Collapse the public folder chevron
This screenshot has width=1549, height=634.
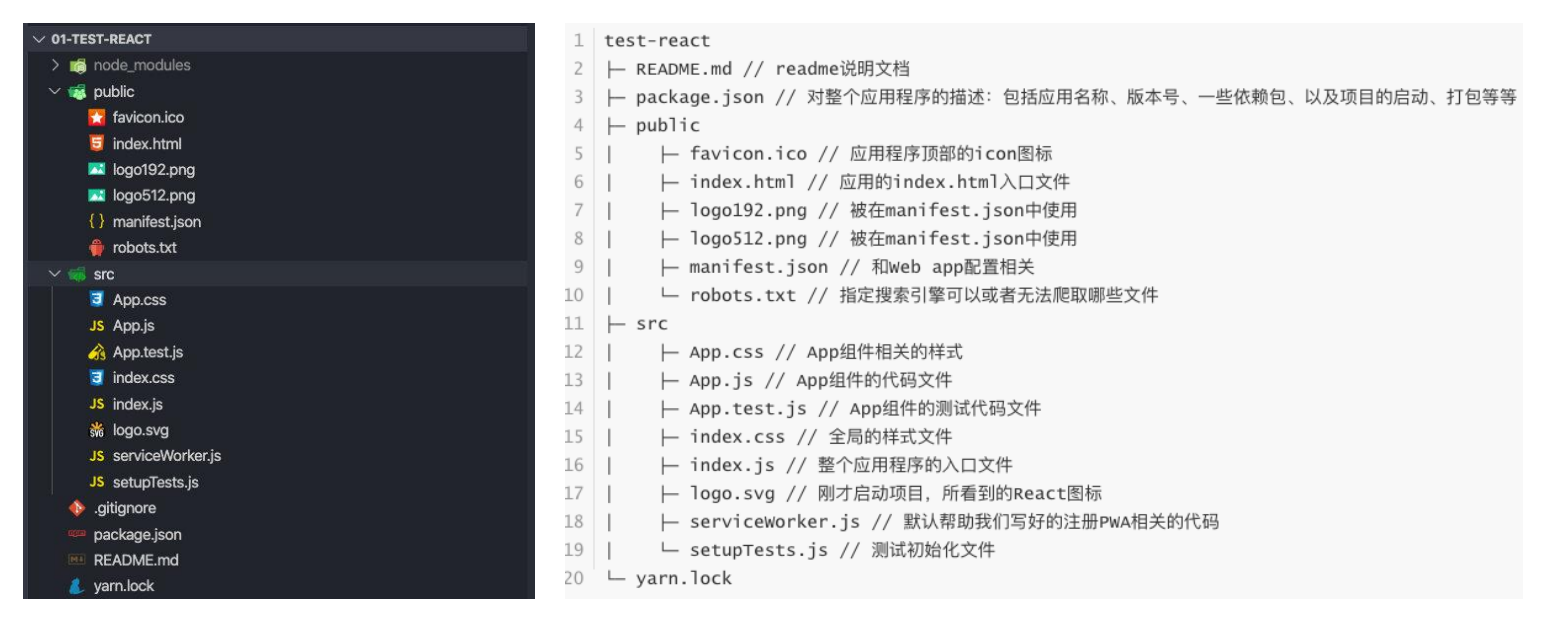click(x=56, y=91)
